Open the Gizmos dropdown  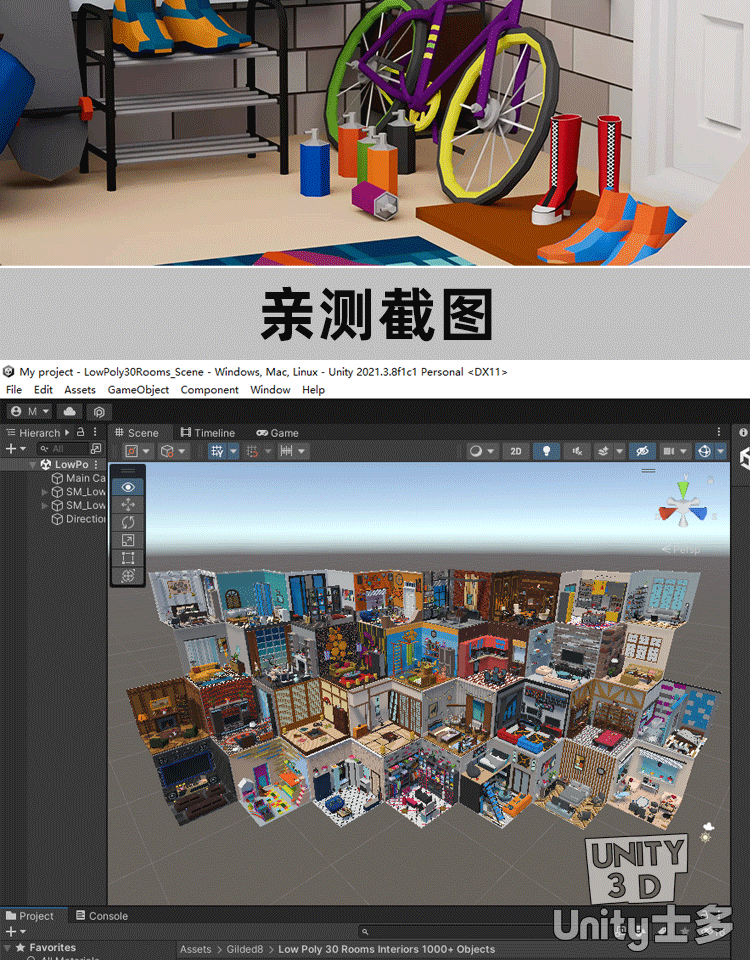pos(711,452)
